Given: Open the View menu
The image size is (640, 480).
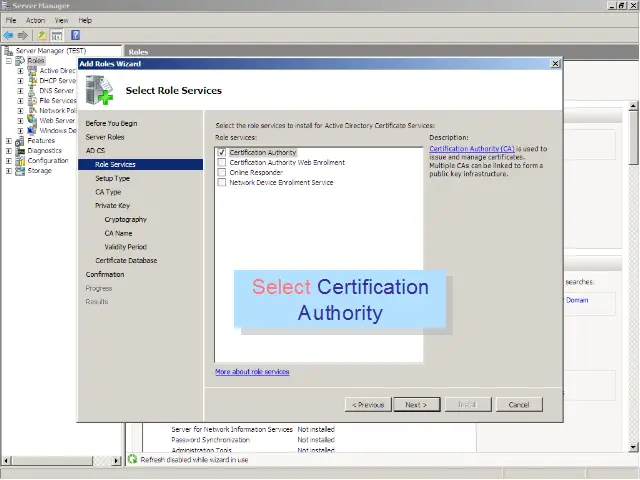Looking at the screenshot, I should tap(62, 20).
